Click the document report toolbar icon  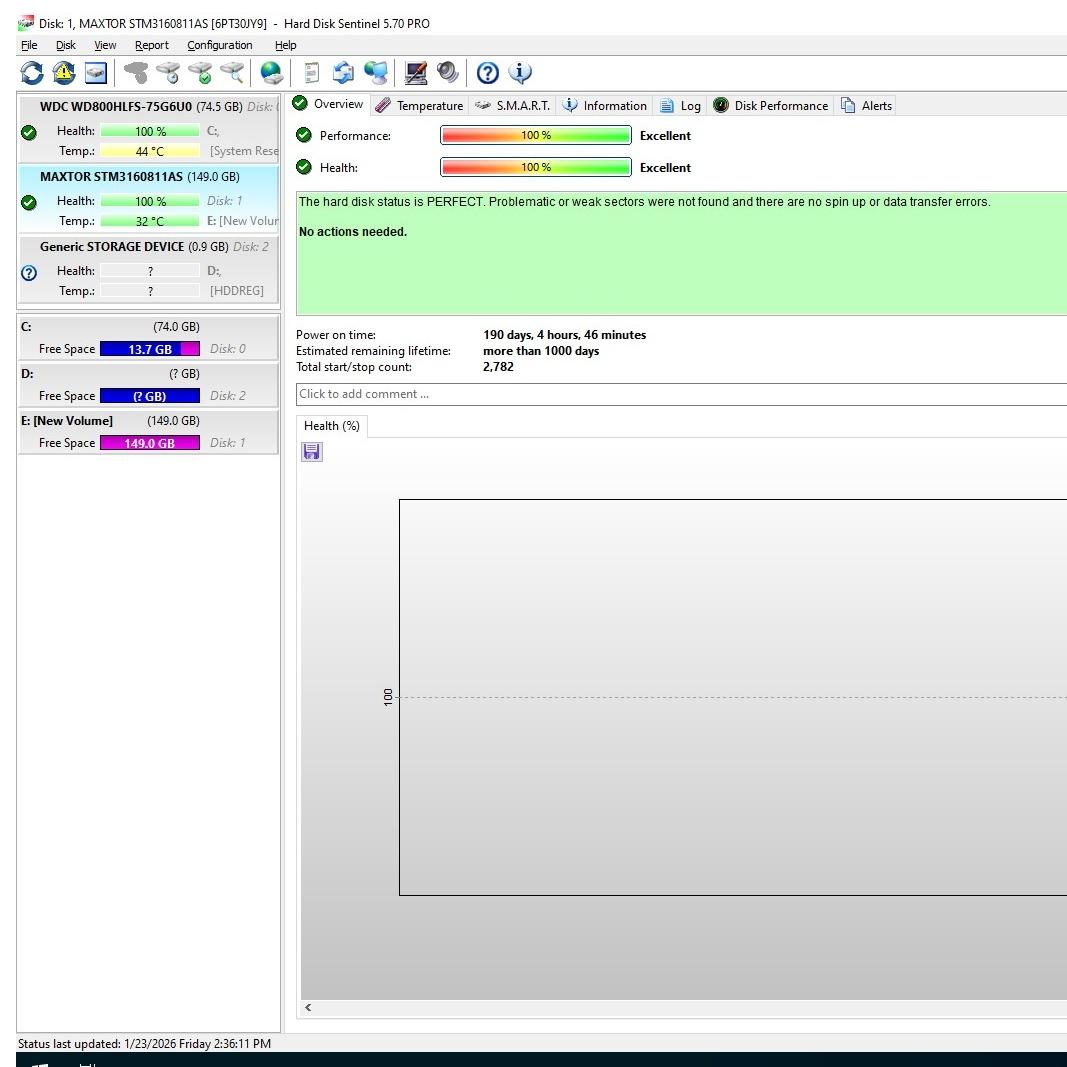(312, 72)
